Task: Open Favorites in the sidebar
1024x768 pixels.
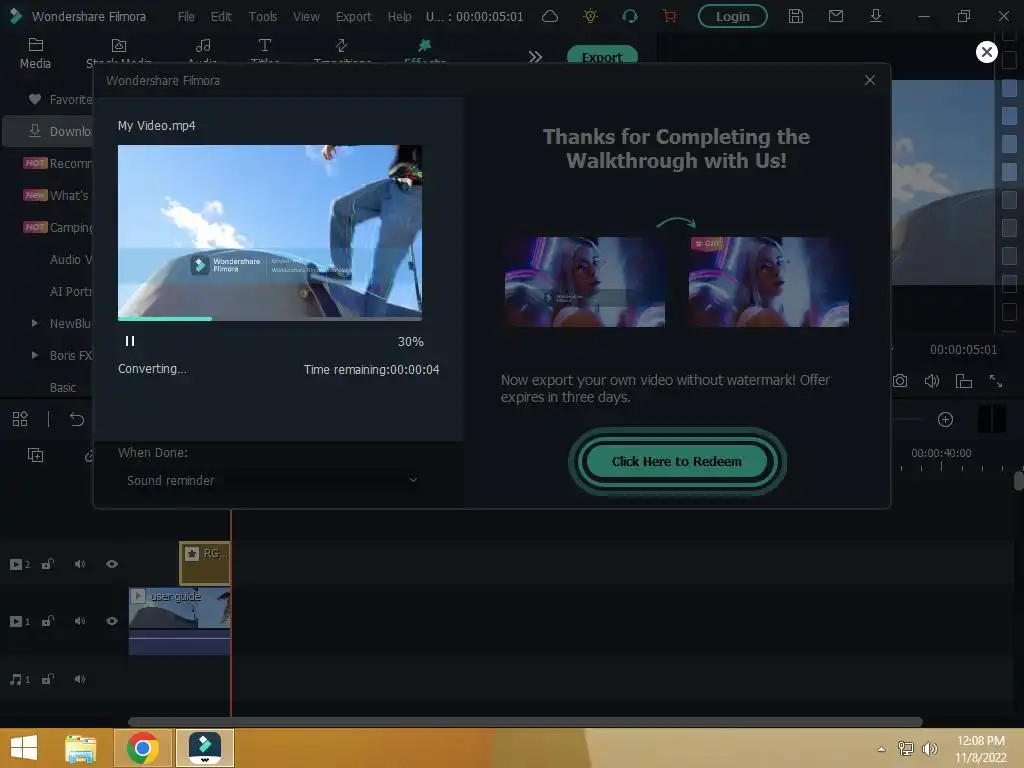Action: point(60,99)
